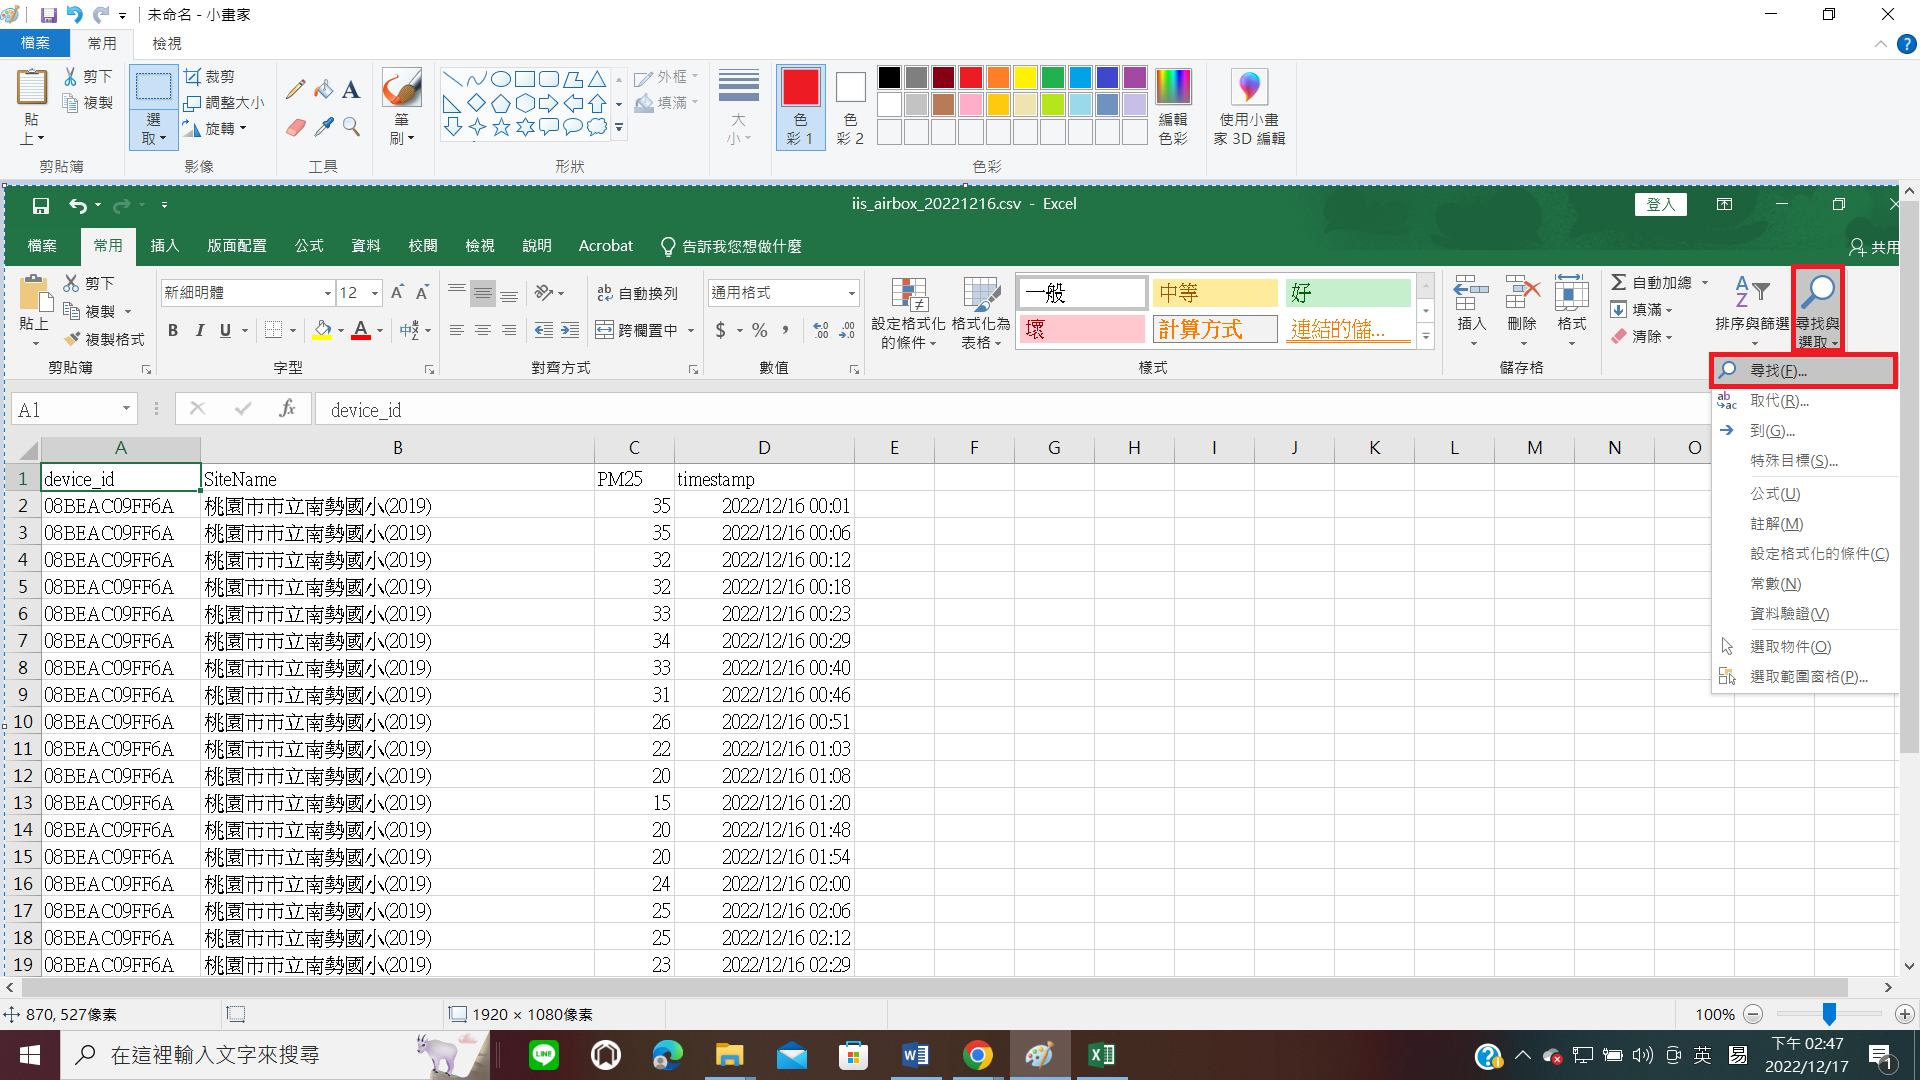Select the Magnifier tool in Paint
This screenshot has height=1080, width=1920.
tap(351, 127)
